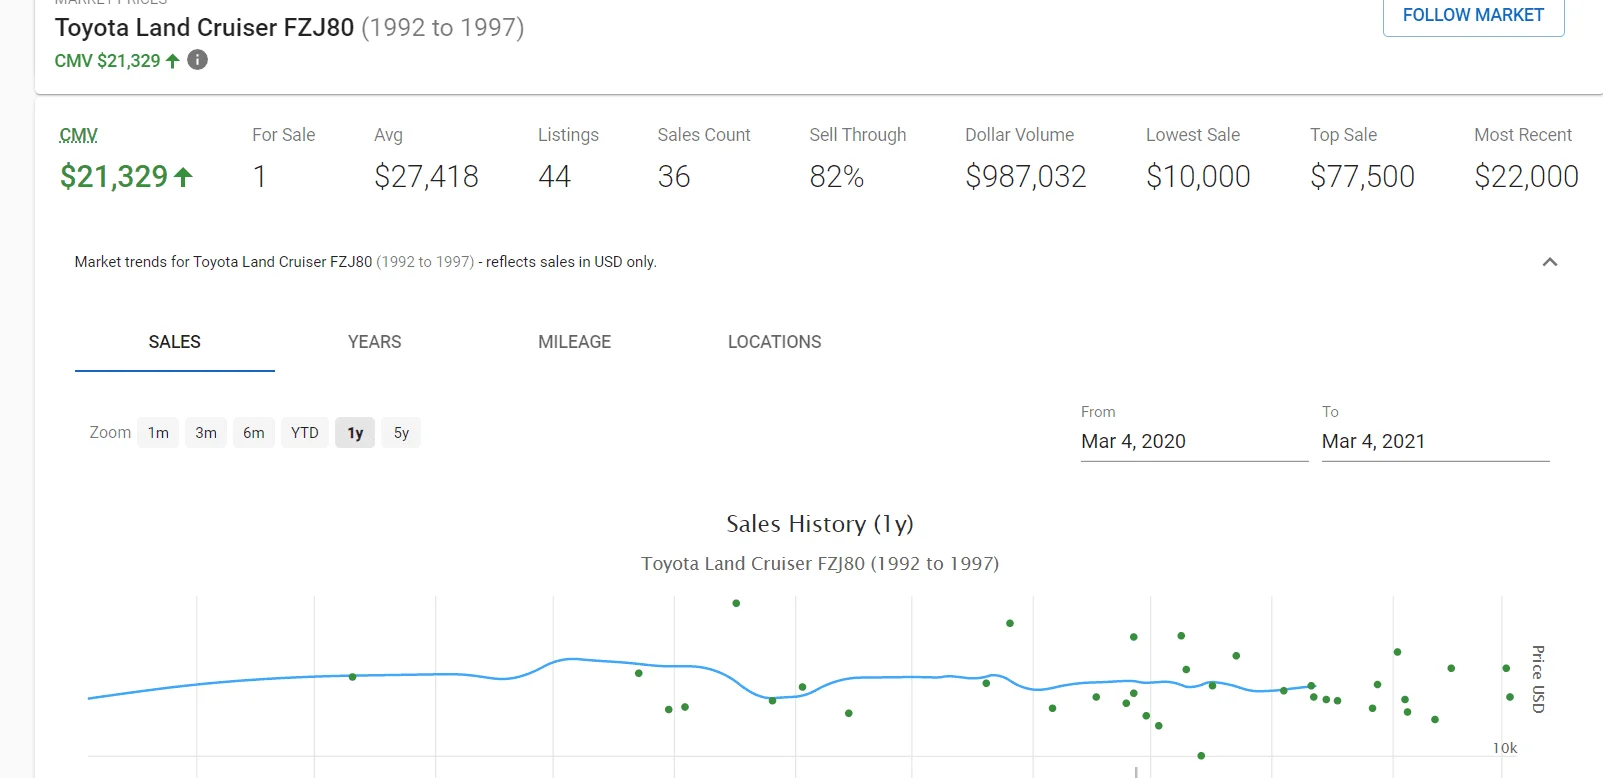
Task: Click the CMV info icon in header
Action: pos(198,60)
